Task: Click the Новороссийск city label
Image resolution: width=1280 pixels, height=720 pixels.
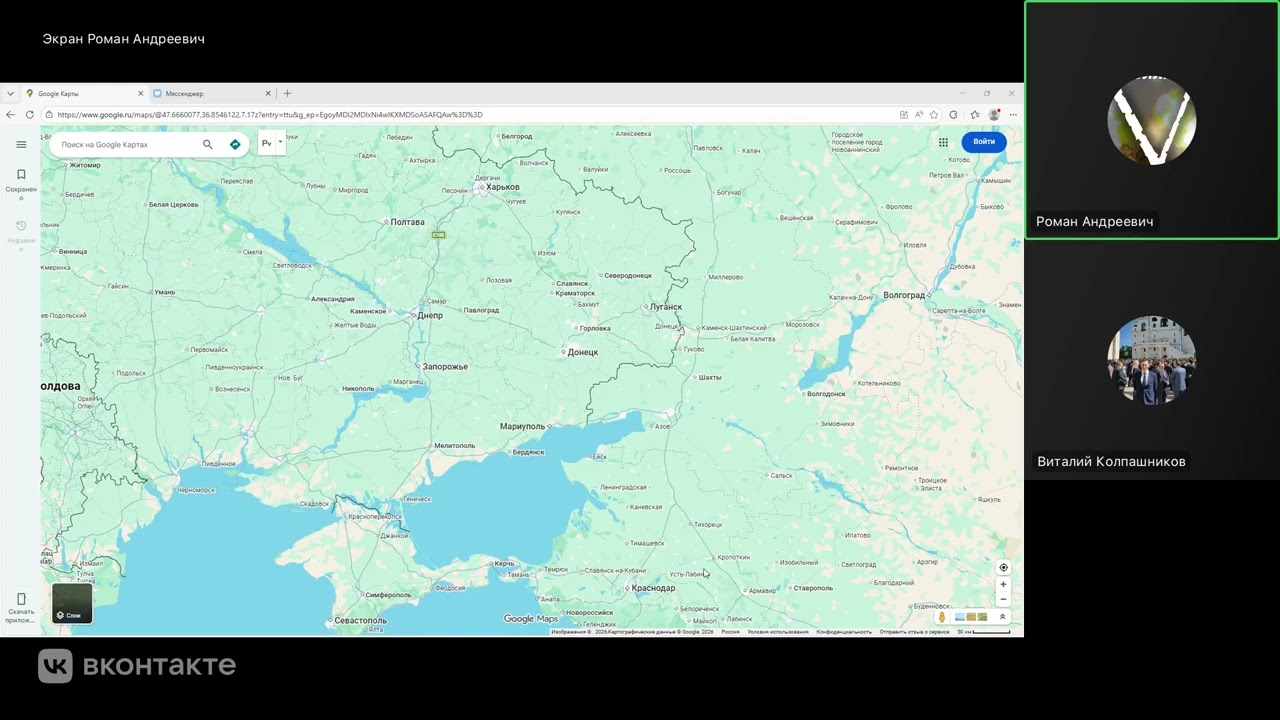Action: [x=588, y=612]
